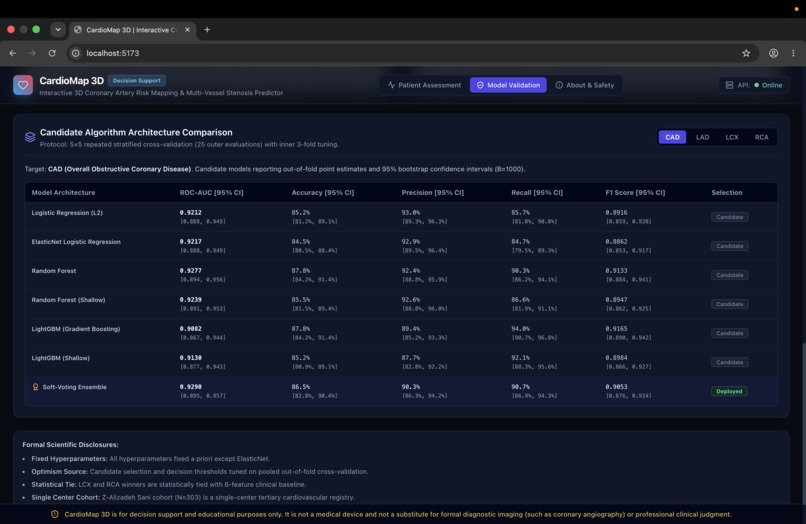Image resolution: width=806 pixels, height=524 pixels.
Task: Go back using browser back arrow
Action: 13,53
